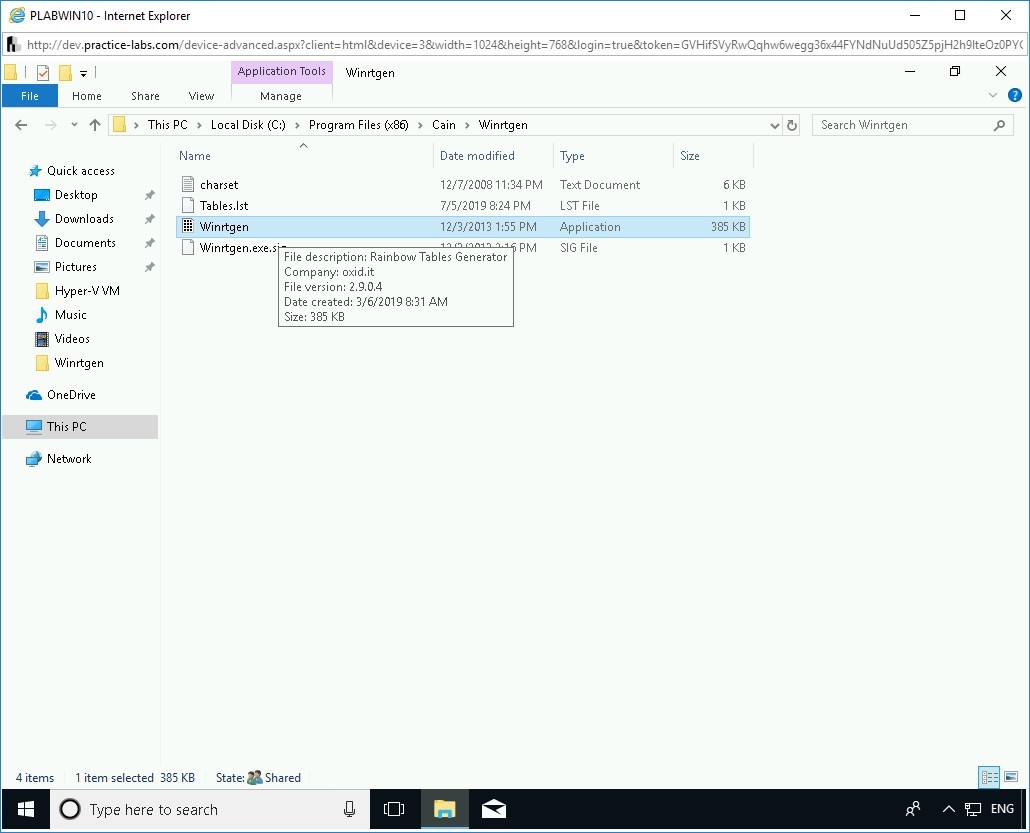Open File Explorer icon on the taskbar
Image resolution: width=1030 pixels, height=833 pixels.
[444, 809]
